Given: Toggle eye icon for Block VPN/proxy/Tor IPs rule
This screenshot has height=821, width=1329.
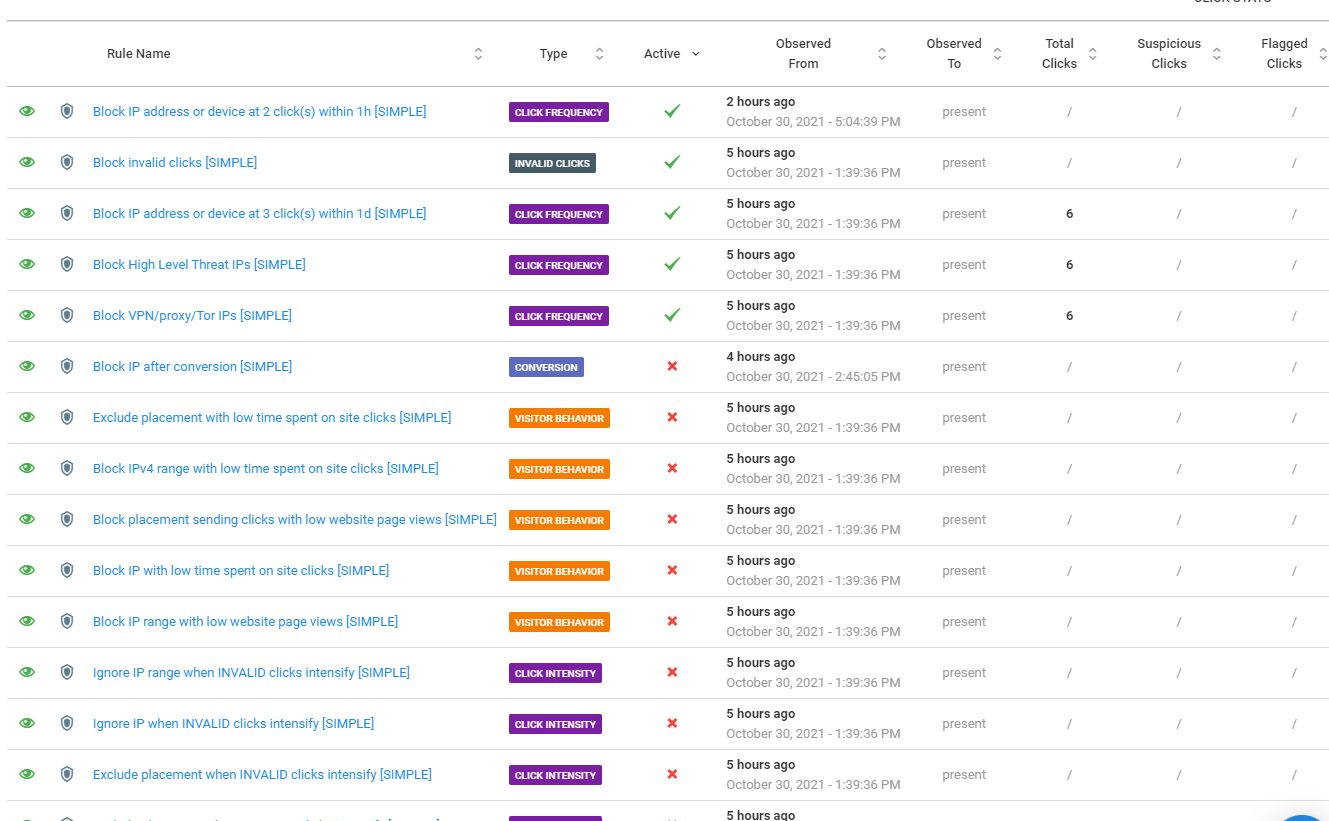Looking at the screenshot, I should coord(27,315).
